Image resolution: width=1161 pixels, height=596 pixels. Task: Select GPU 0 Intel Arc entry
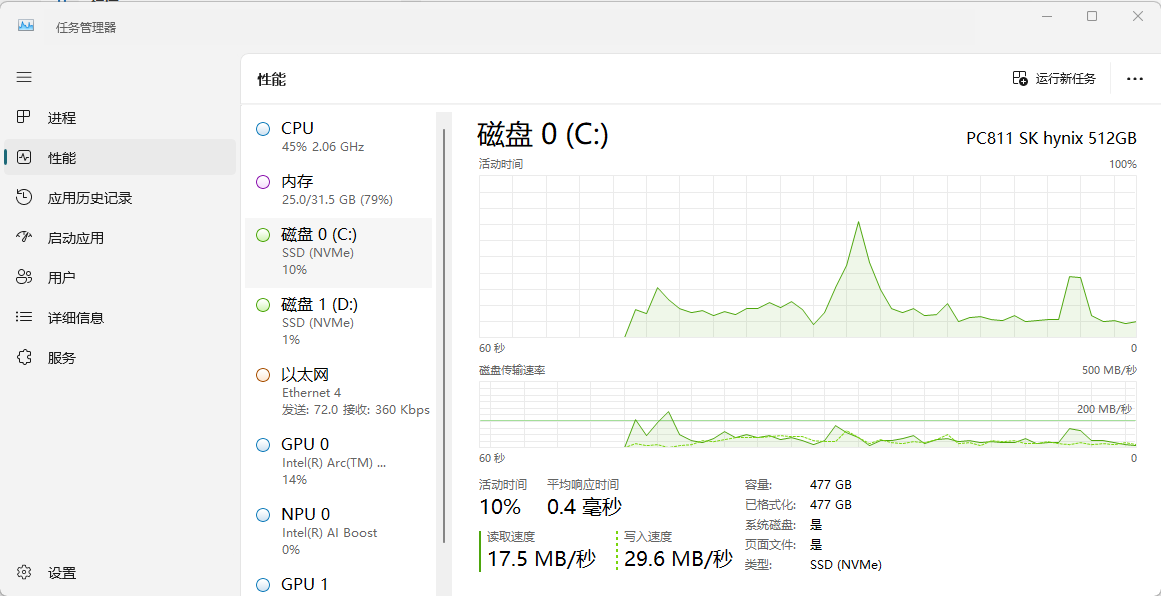tap(338, 461)
